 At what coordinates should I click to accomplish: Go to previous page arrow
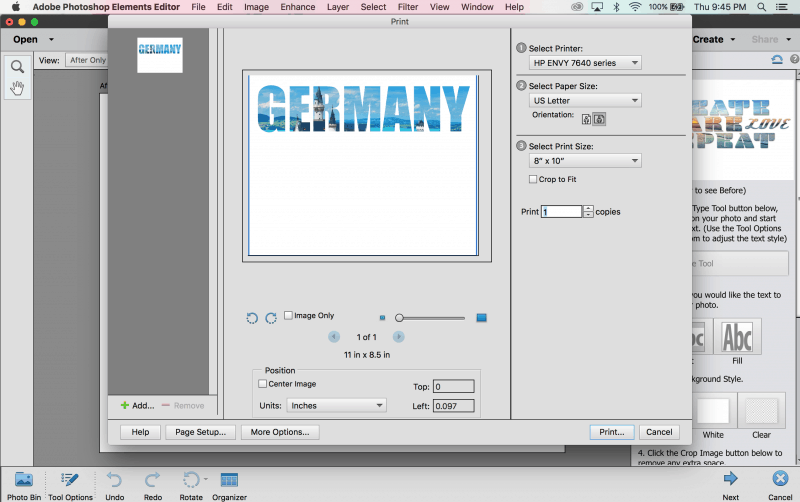[334, 337]
